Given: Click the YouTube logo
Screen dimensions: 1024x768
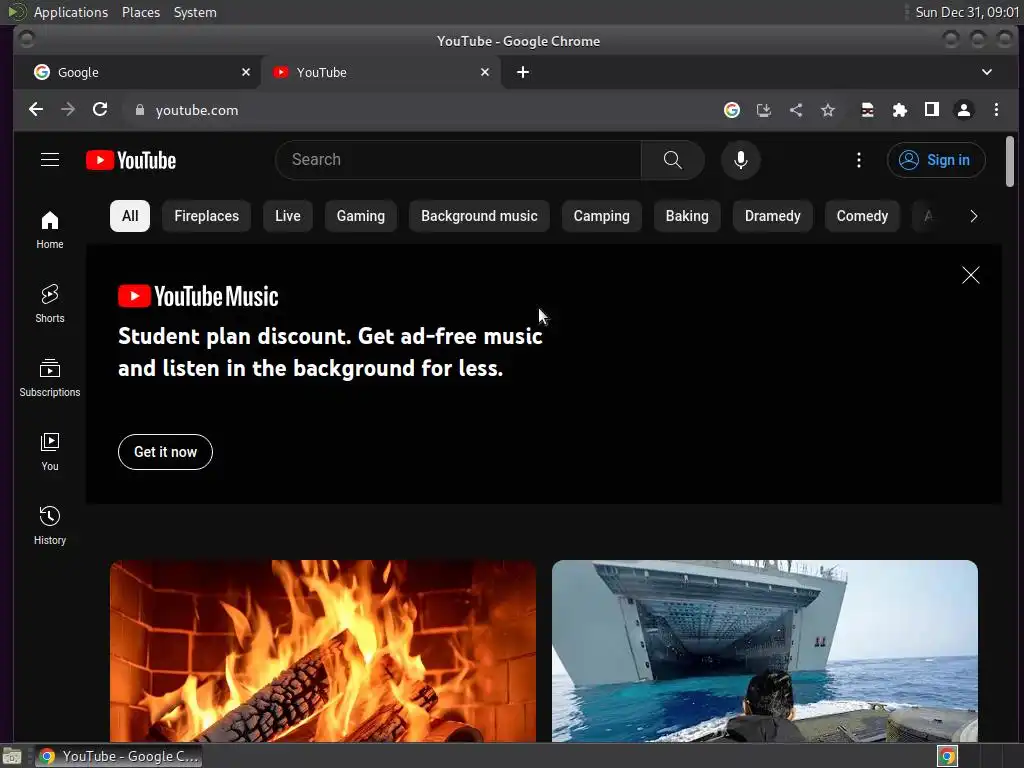Looking at the screenshot, I should 131,160.
